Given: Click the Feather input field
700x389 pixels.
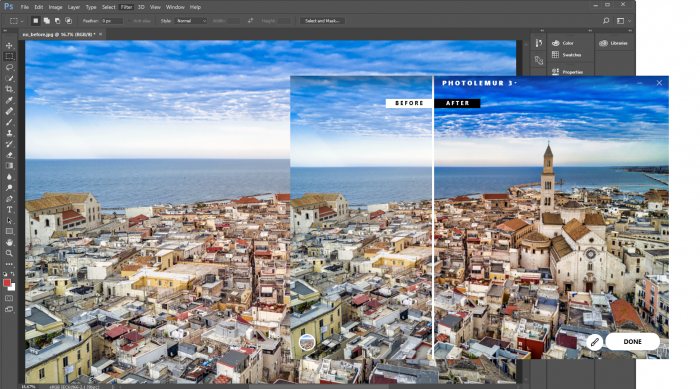Looking at the screenshot, I should (112, 21).
